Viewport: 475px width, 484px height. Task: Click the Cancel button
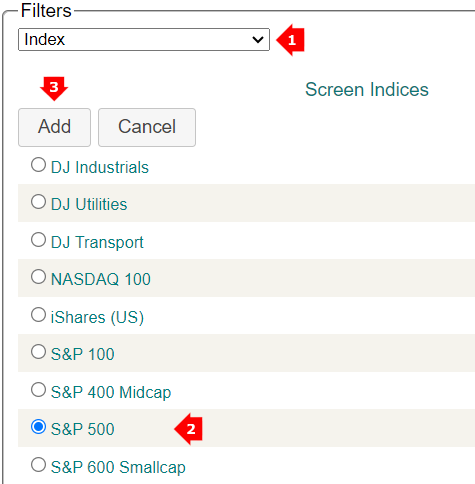147,127
